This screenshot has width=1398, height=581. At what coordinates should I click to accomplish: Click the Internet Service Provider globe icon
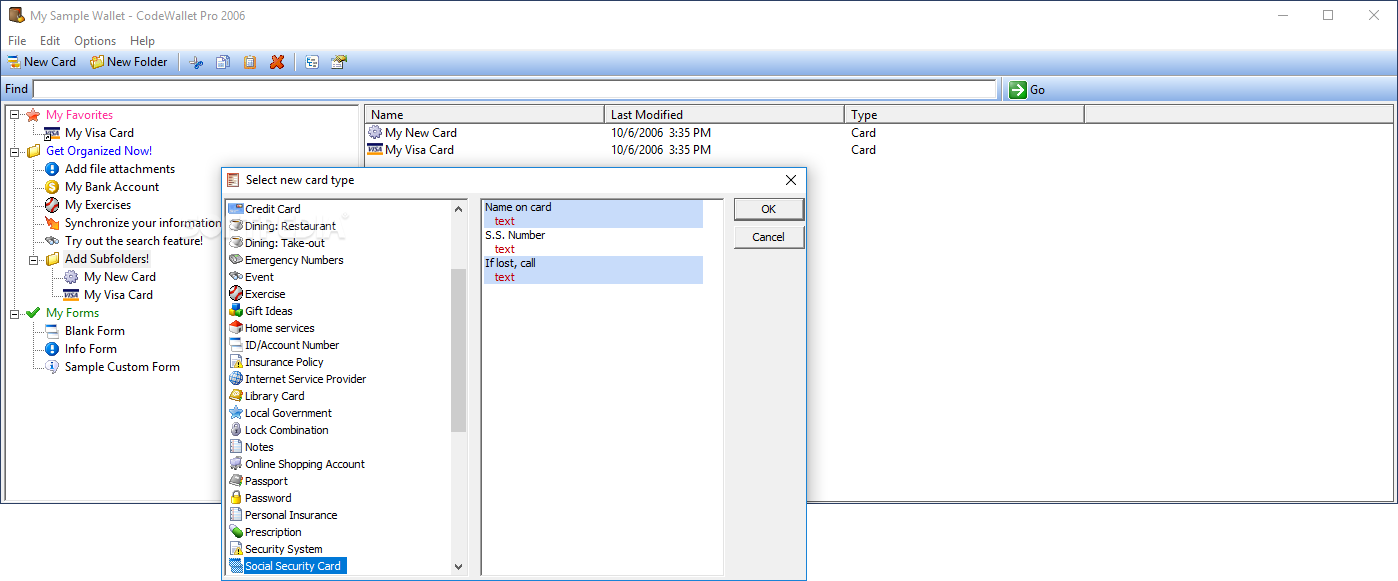coord(236,379)
